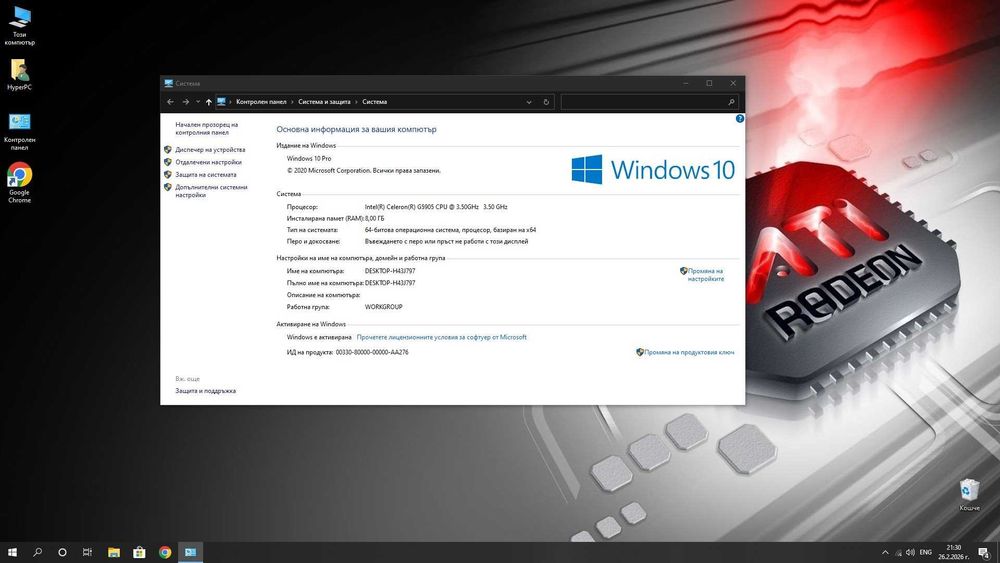Click the Windows 10 Pro edition text
This screenshot has height=563, width=1000.
(309, 159)
